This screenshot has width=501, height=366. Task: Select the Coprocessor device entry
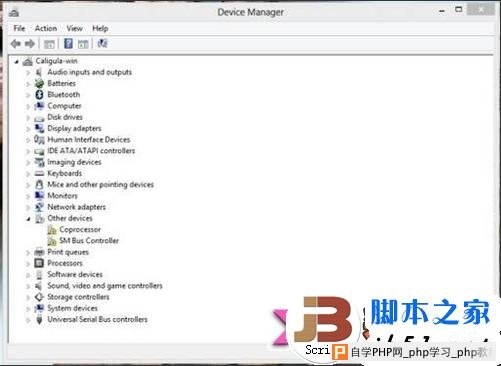click(80, 229)
